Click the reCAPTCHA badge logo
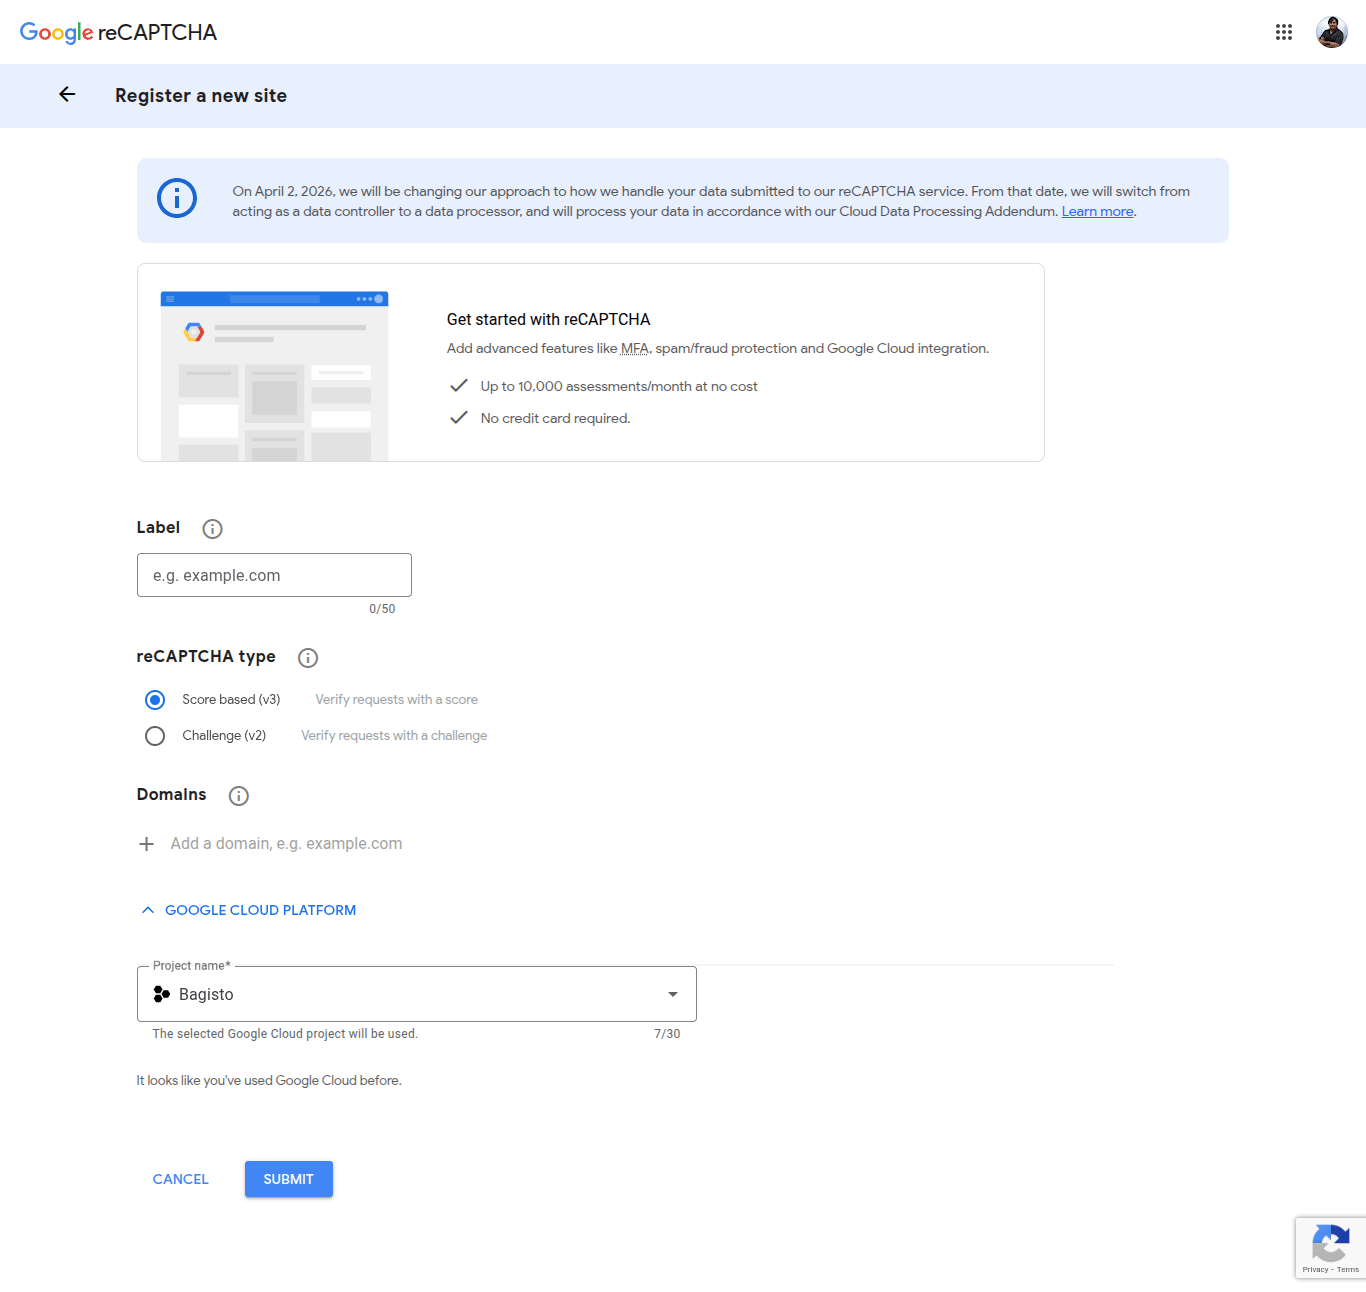Image resolution: width=1366 pixels, height=1292 pixels. [1330, 1243]
